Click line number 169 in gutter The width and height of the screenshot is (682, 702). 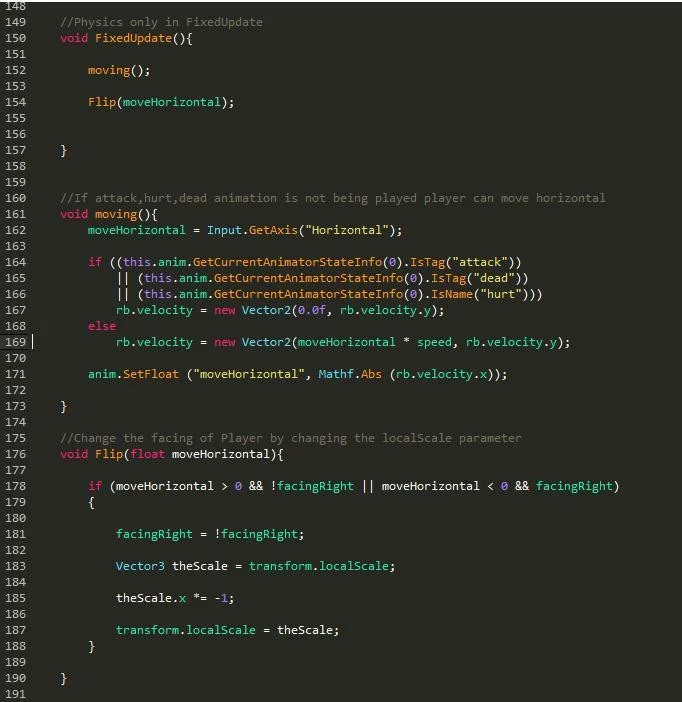pyautogui.click(x=15, y=342)
